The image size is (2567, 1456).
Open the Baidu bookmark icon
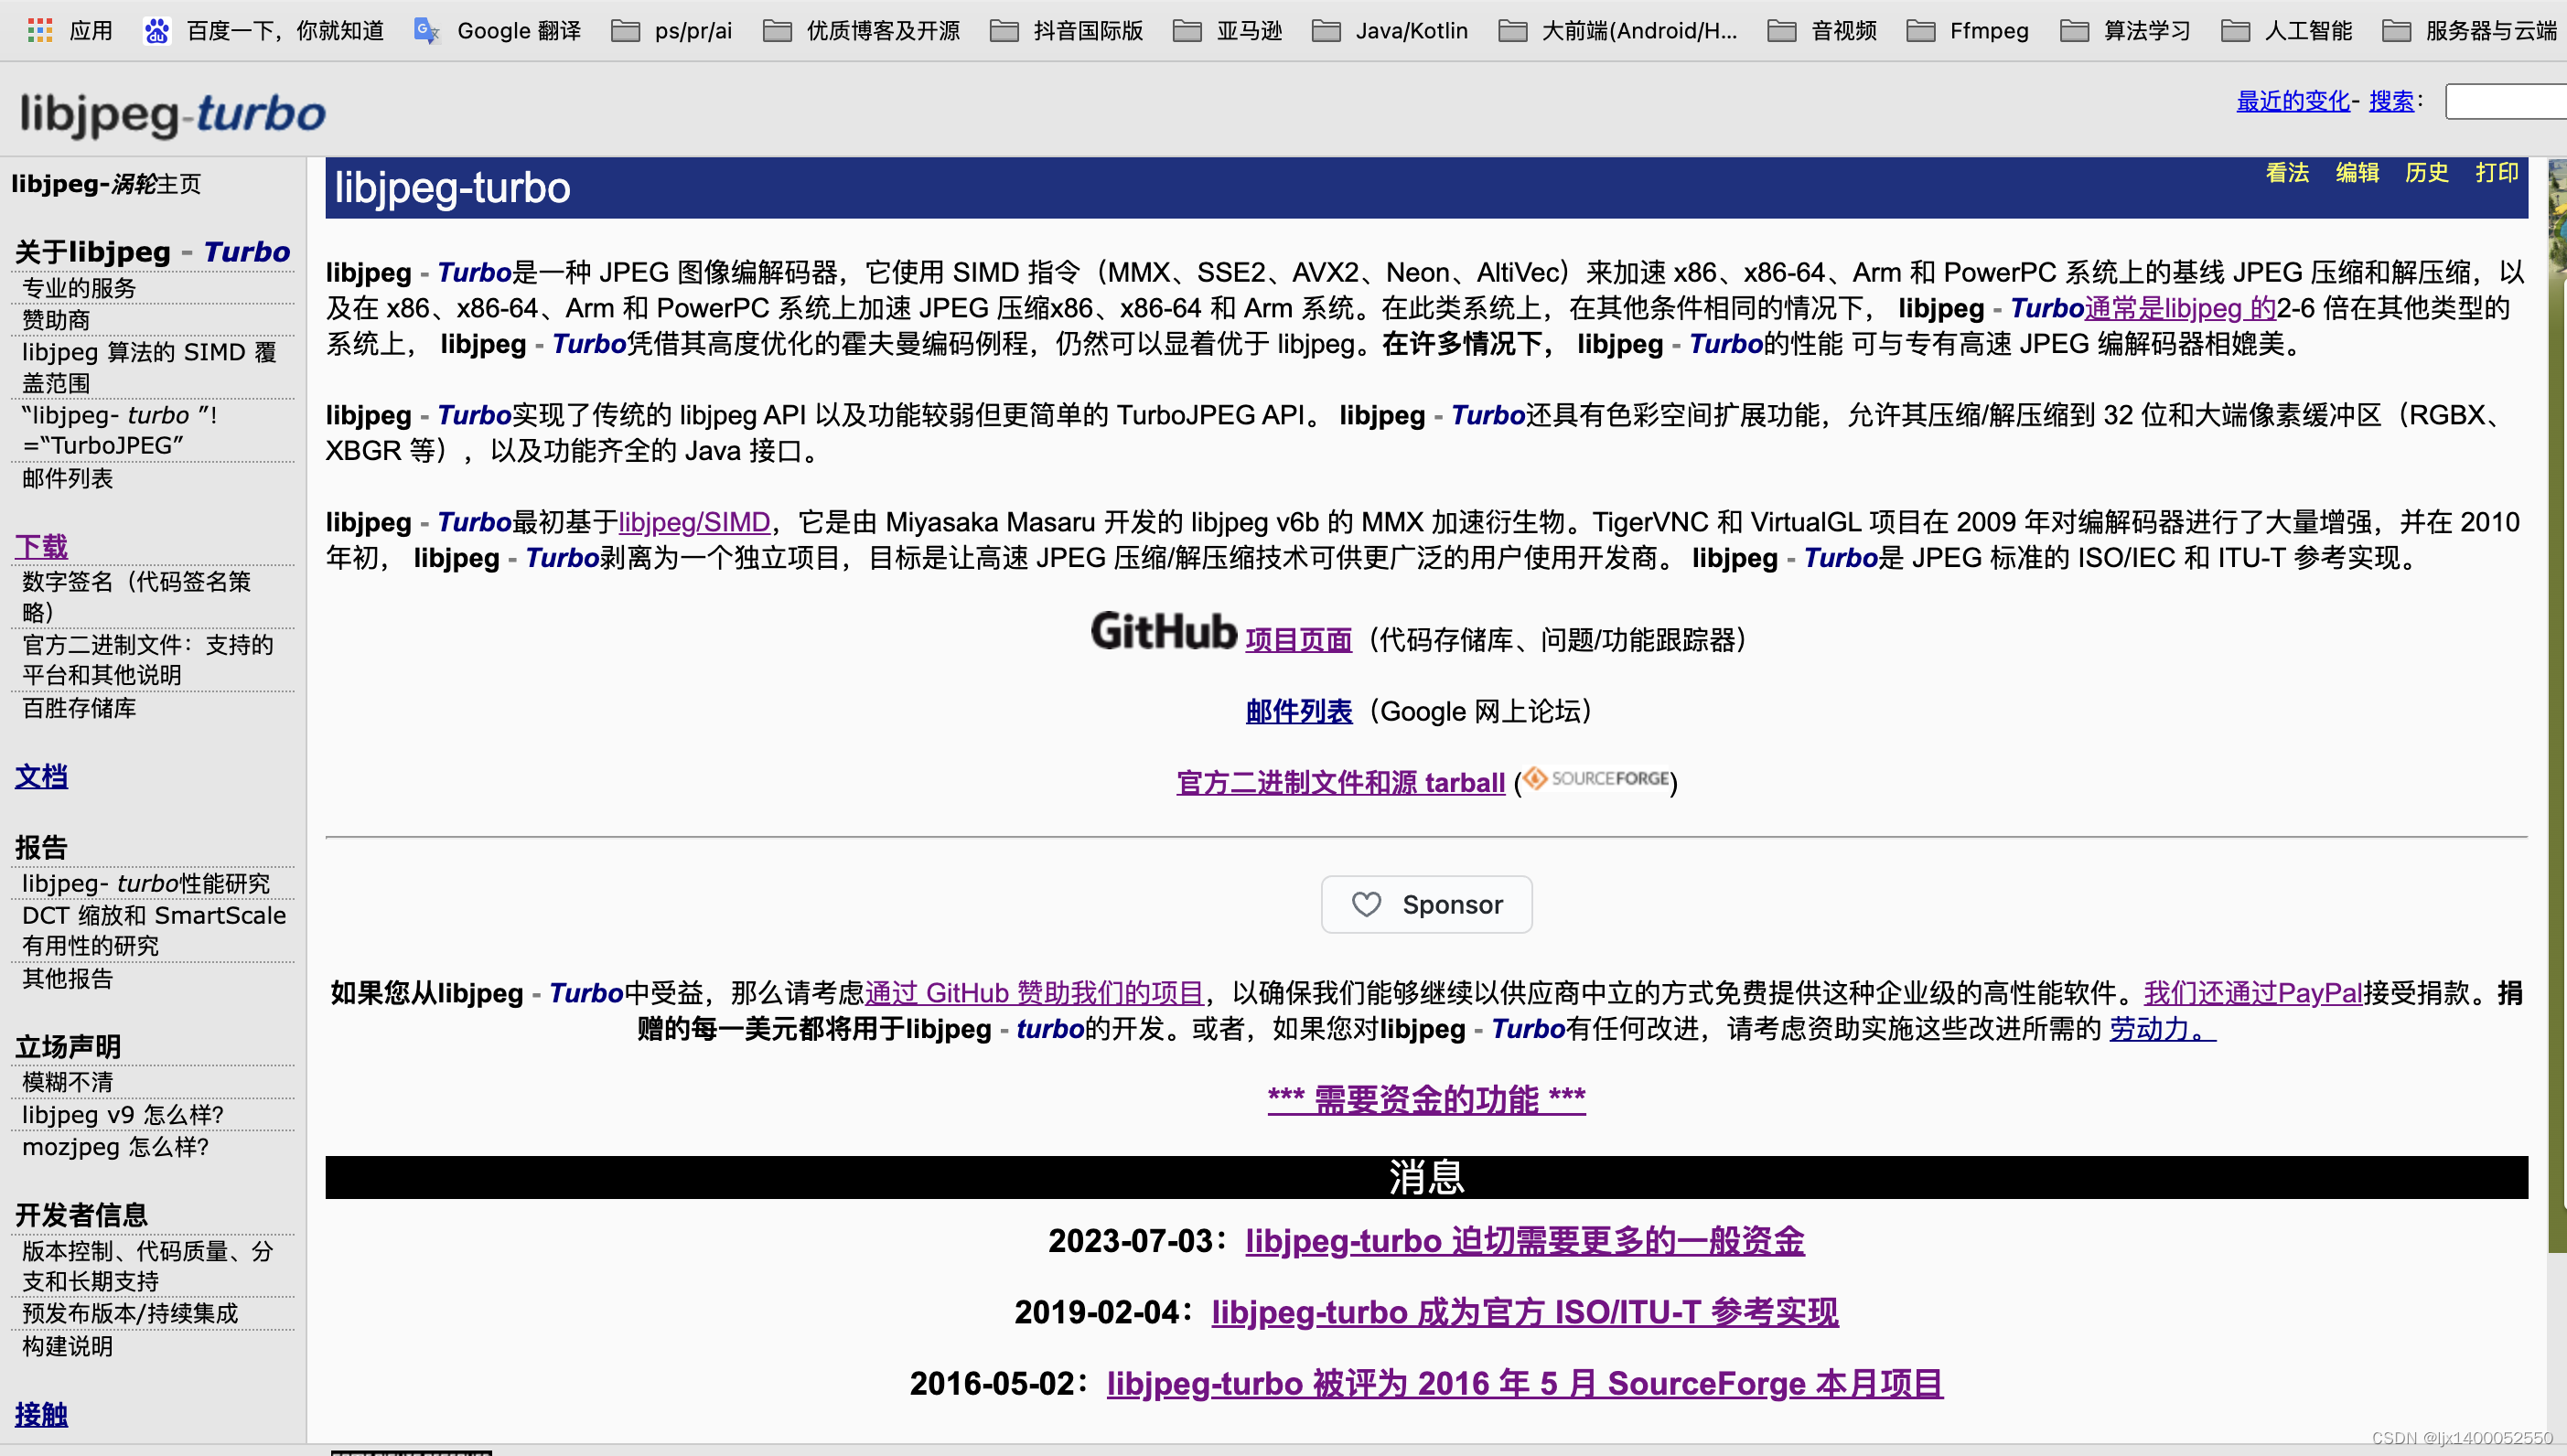(156, 30)
